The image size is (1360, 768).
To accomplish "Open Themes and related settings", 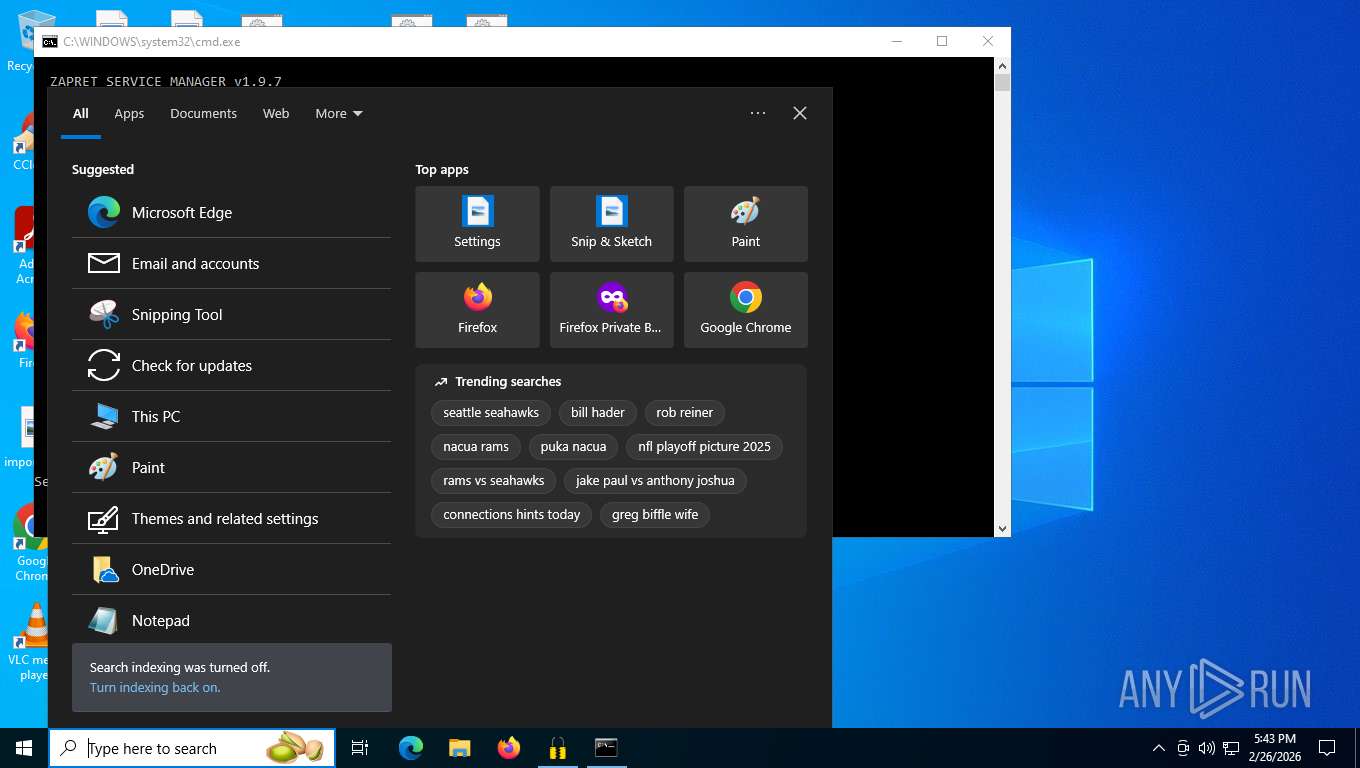I will [231, 518].
